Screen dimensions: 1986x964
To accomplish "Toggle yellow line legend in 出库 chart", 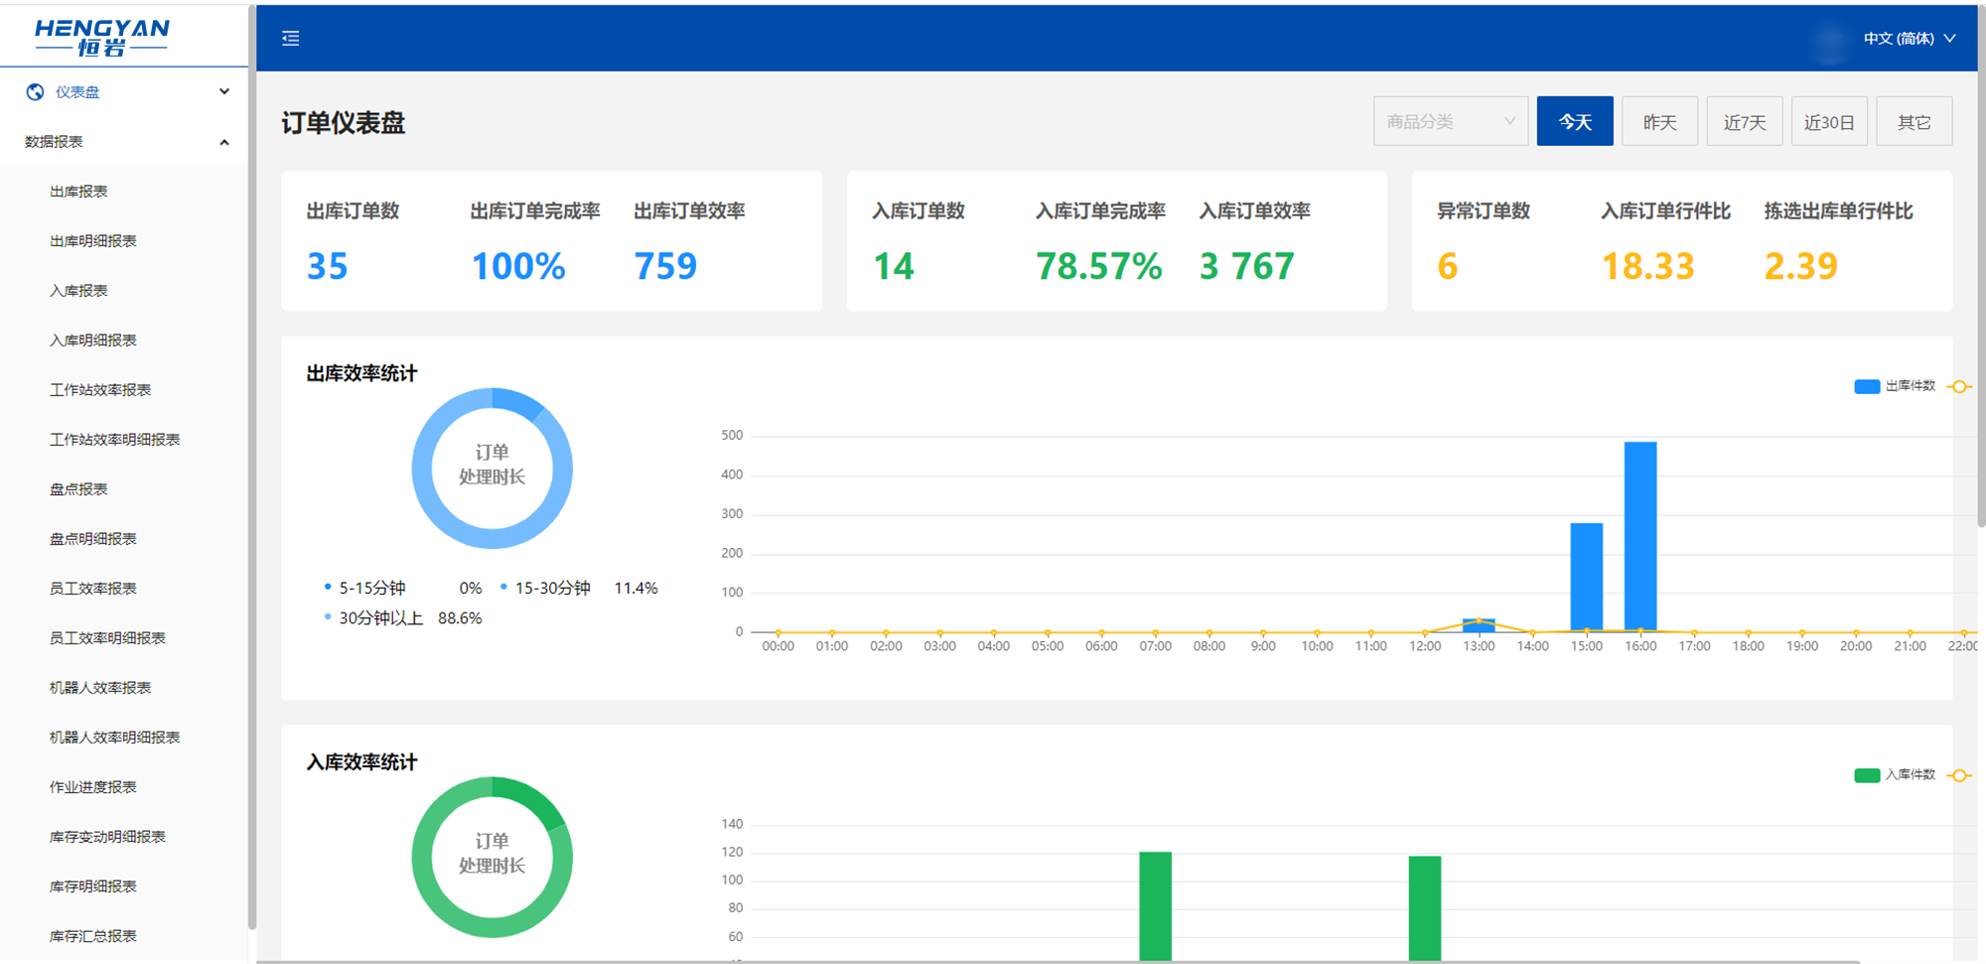I will (1960, 387).
